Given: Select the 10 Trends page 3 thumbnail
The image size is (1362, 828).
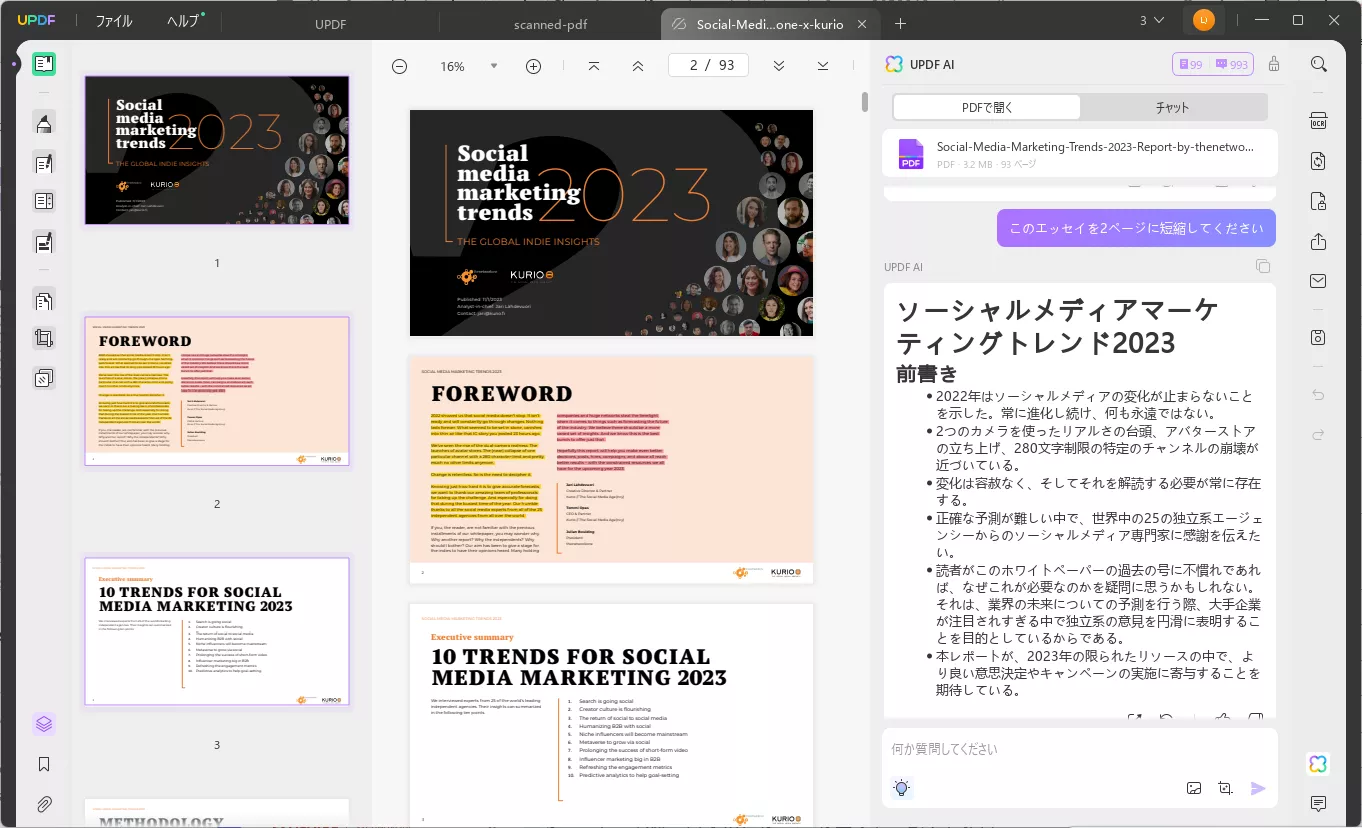Looking at the screenshot, I should pyautogui.click(x=217, y=632).
